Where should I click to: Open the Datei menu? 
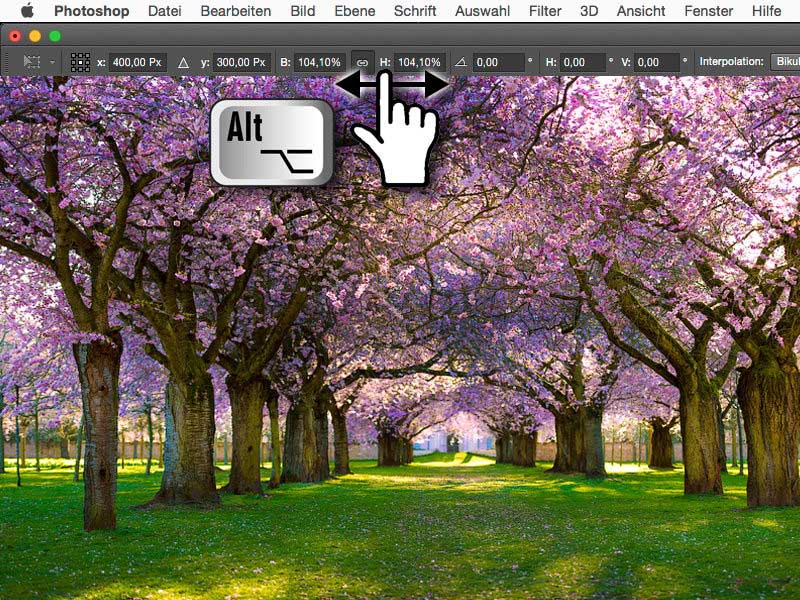[x=164, y=11]
